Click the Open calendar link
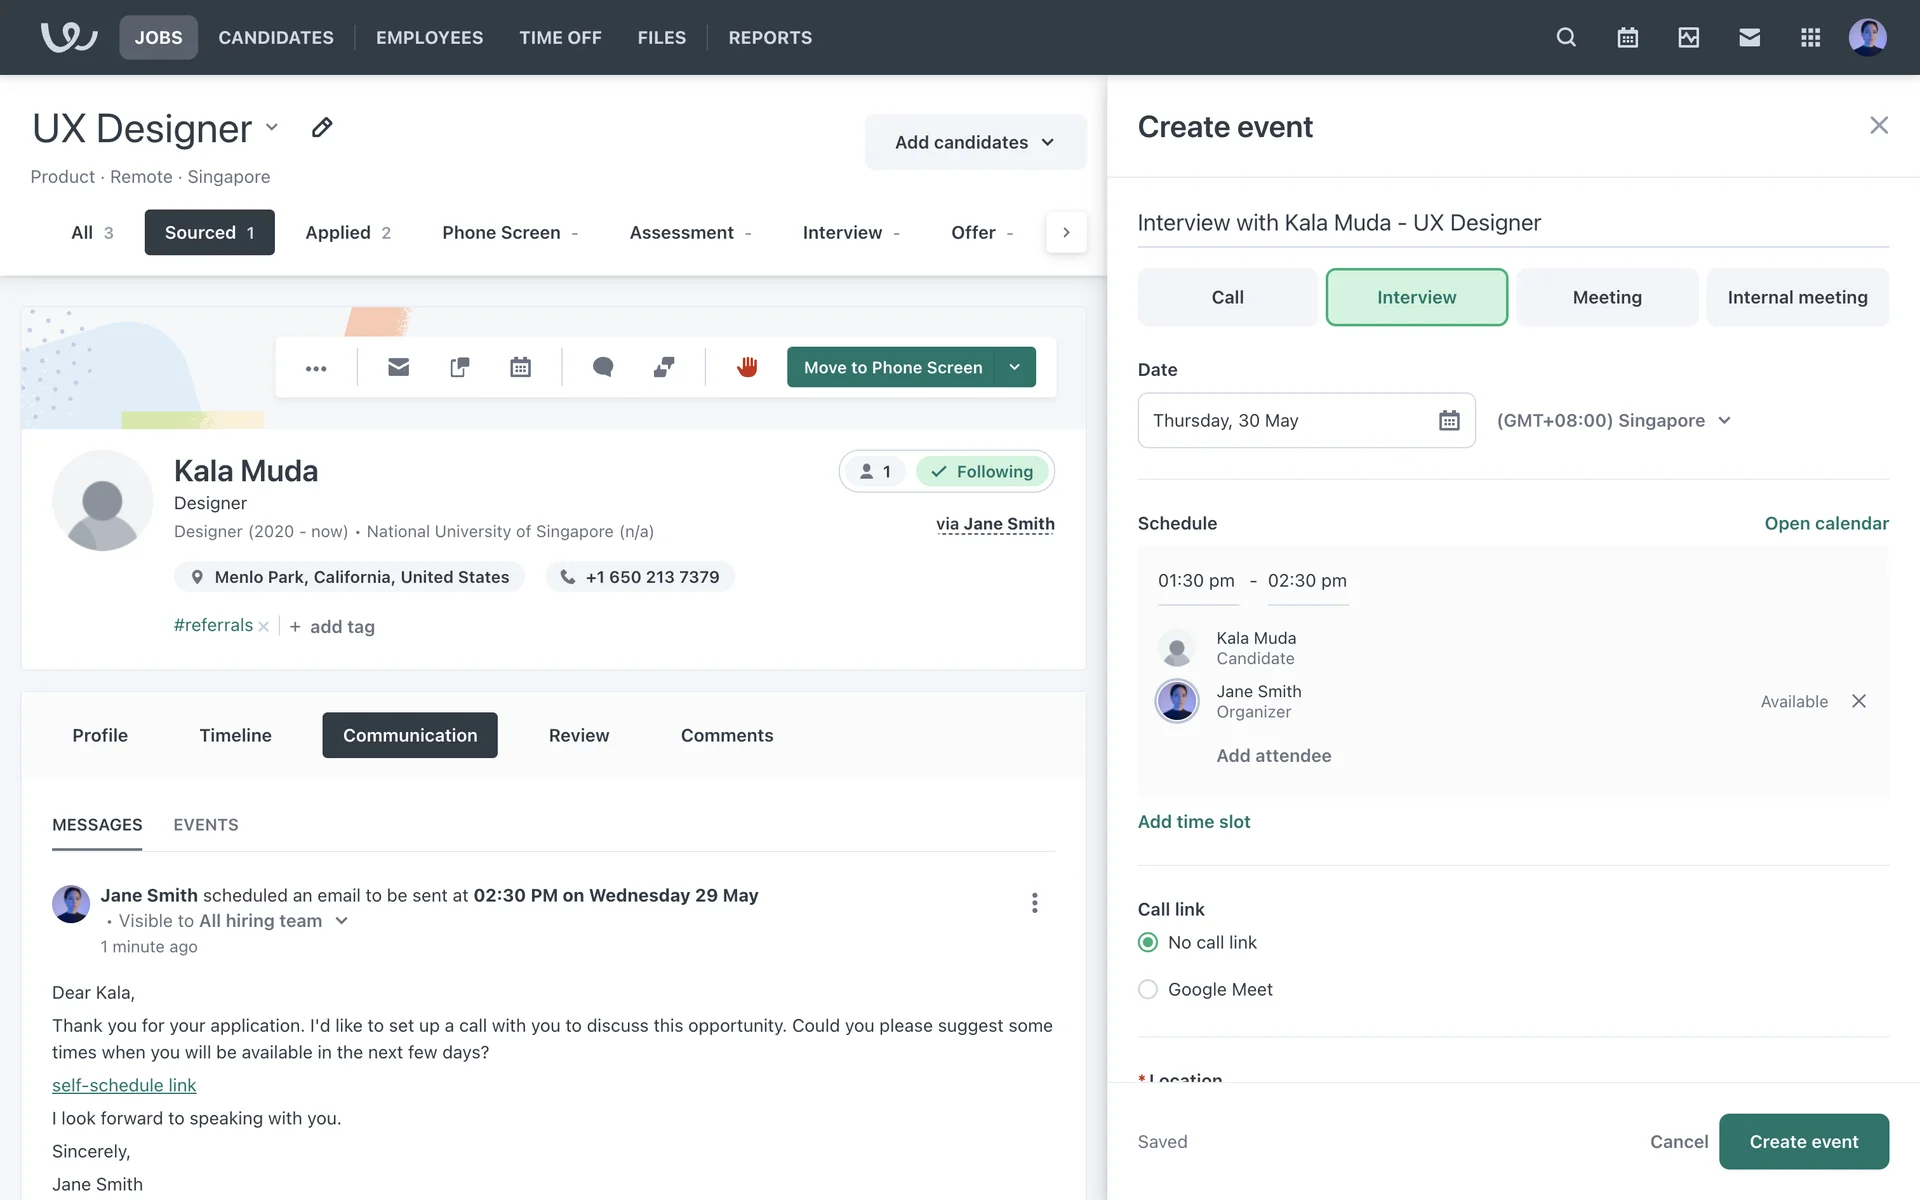 [1826, 523]
